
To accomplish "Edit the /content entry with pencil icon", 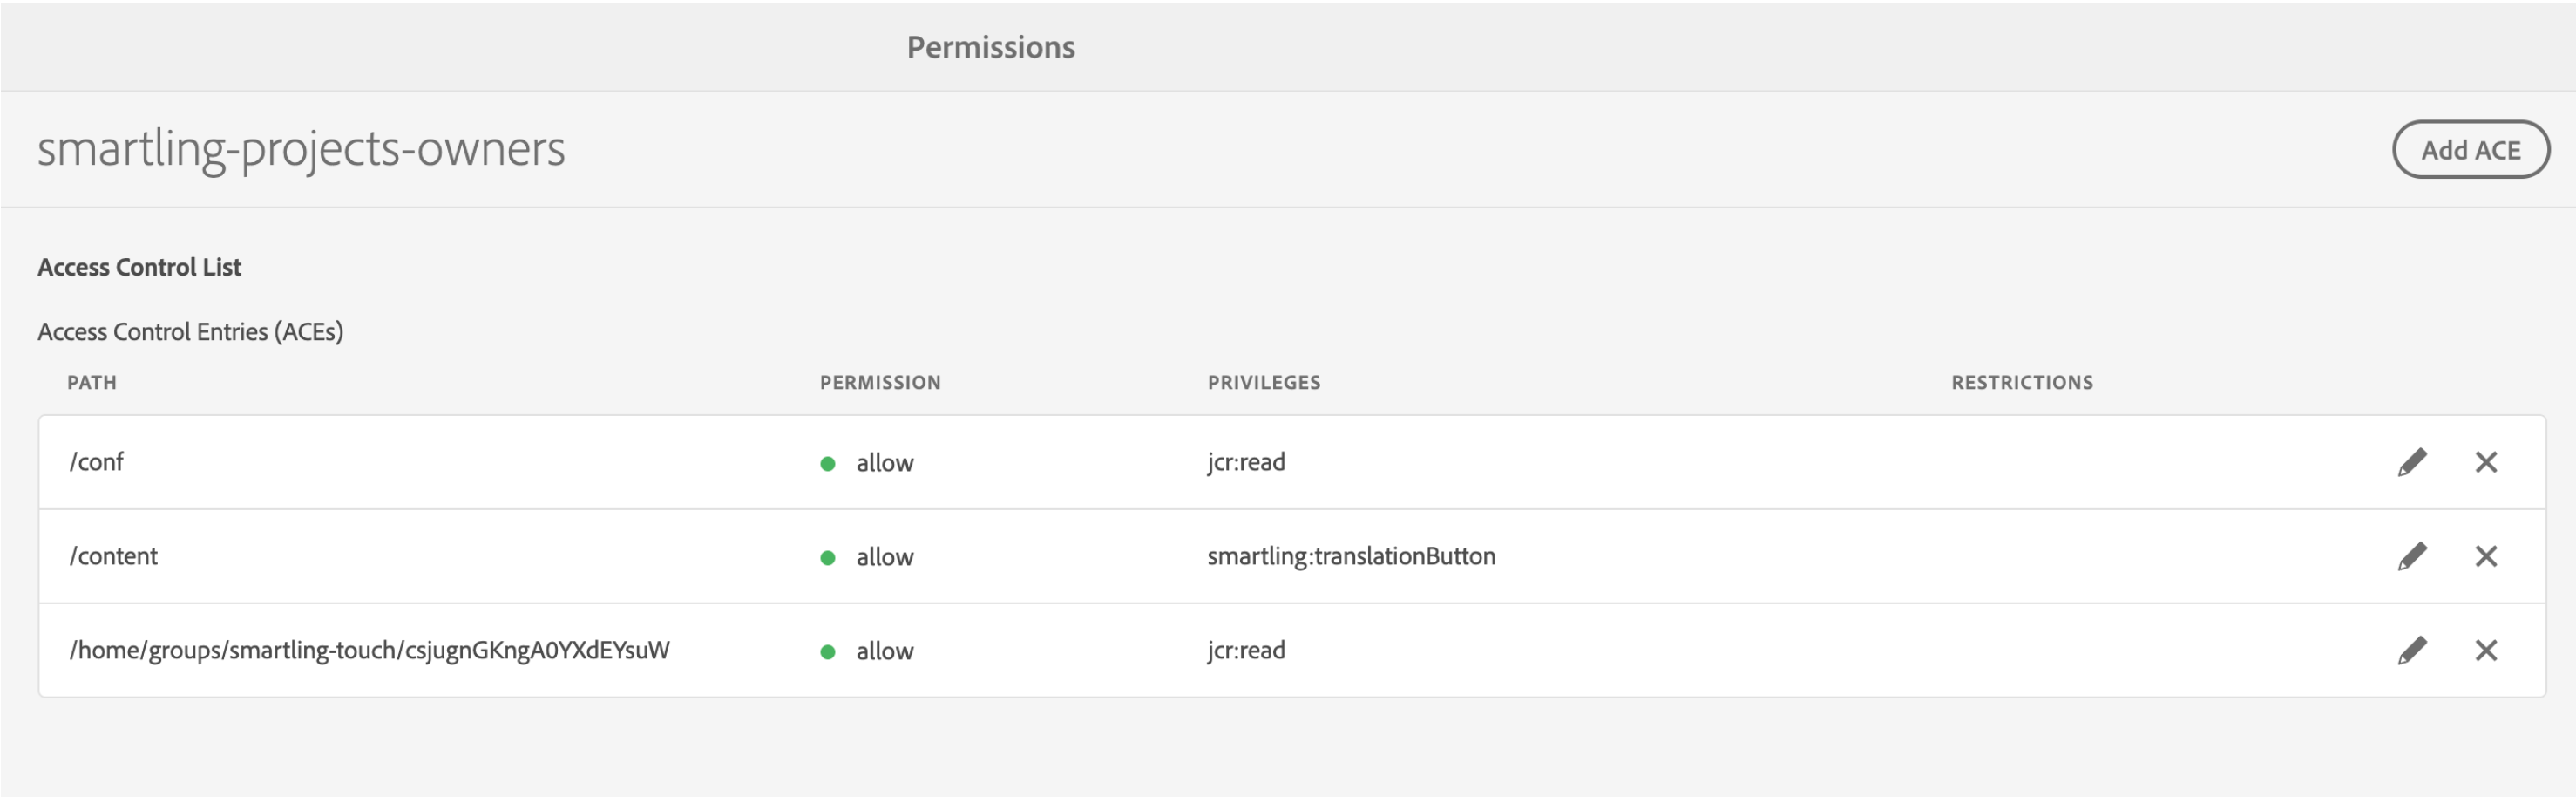I will tap(2412, 556).
